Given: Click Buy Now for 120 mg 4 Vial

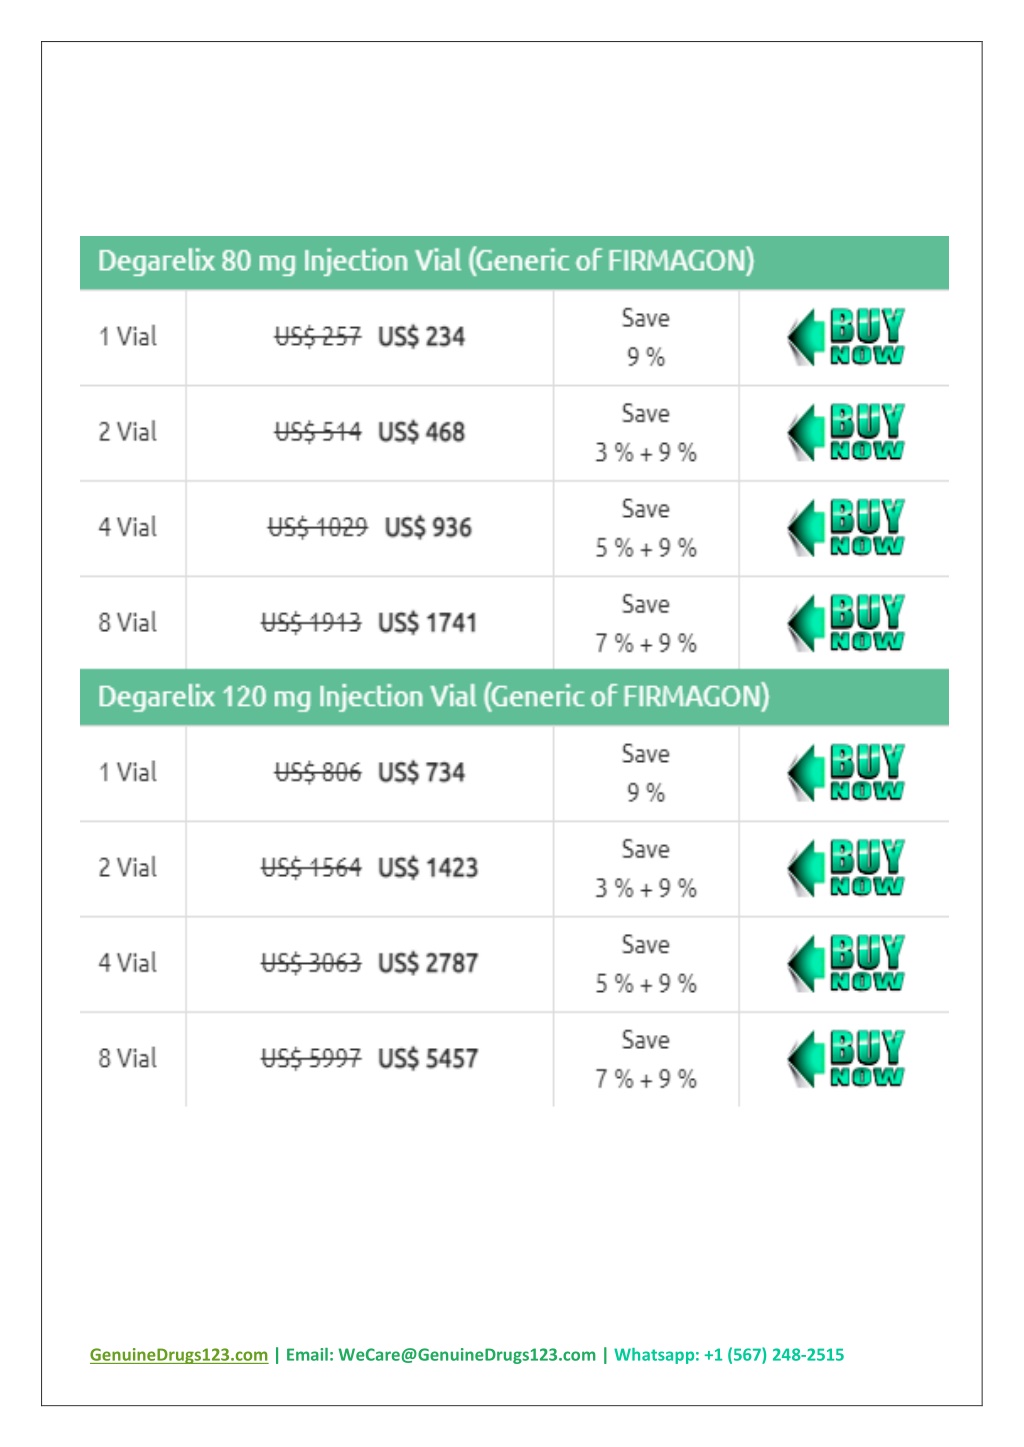Looking at the screenshot, I should [846, 963].
